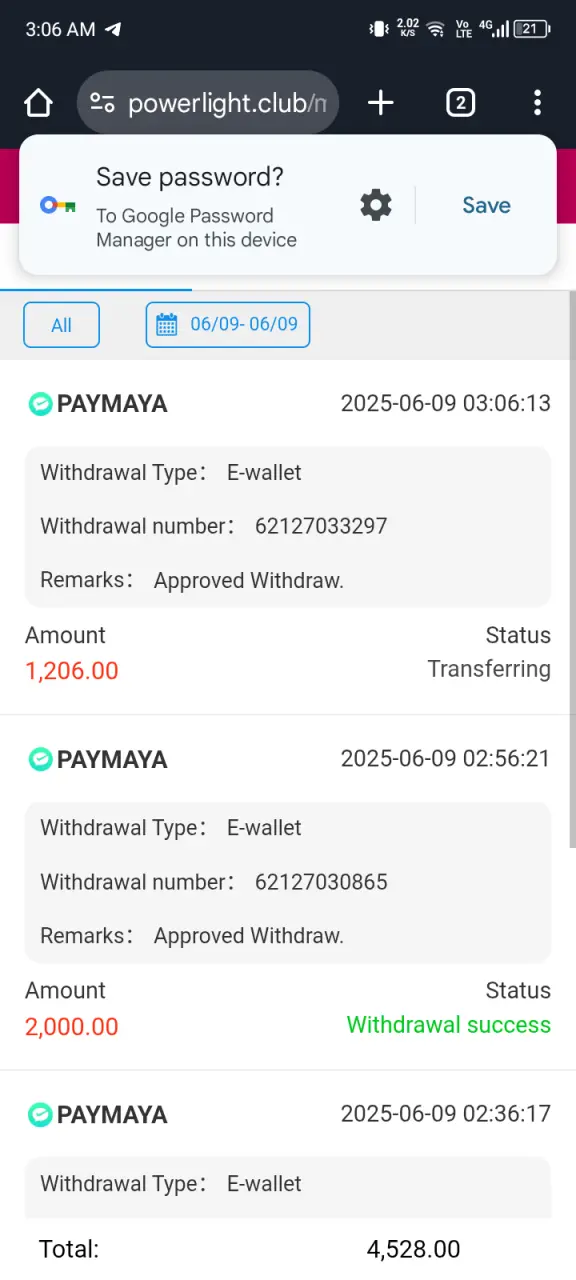The height and width of the screenshot is (1280, 576).
Task: Open password manager settings gear
Action: tap(376, 205)
